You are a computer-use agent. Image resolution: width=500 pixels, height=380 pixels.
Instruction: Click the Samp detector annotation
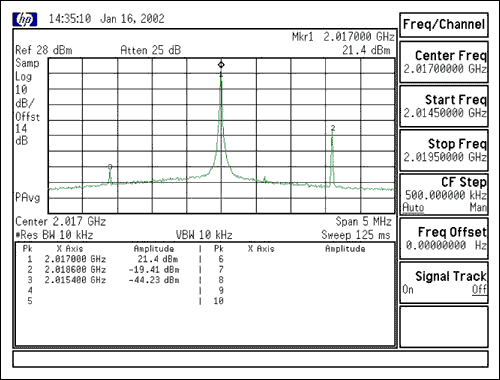(x=27, y=63)
